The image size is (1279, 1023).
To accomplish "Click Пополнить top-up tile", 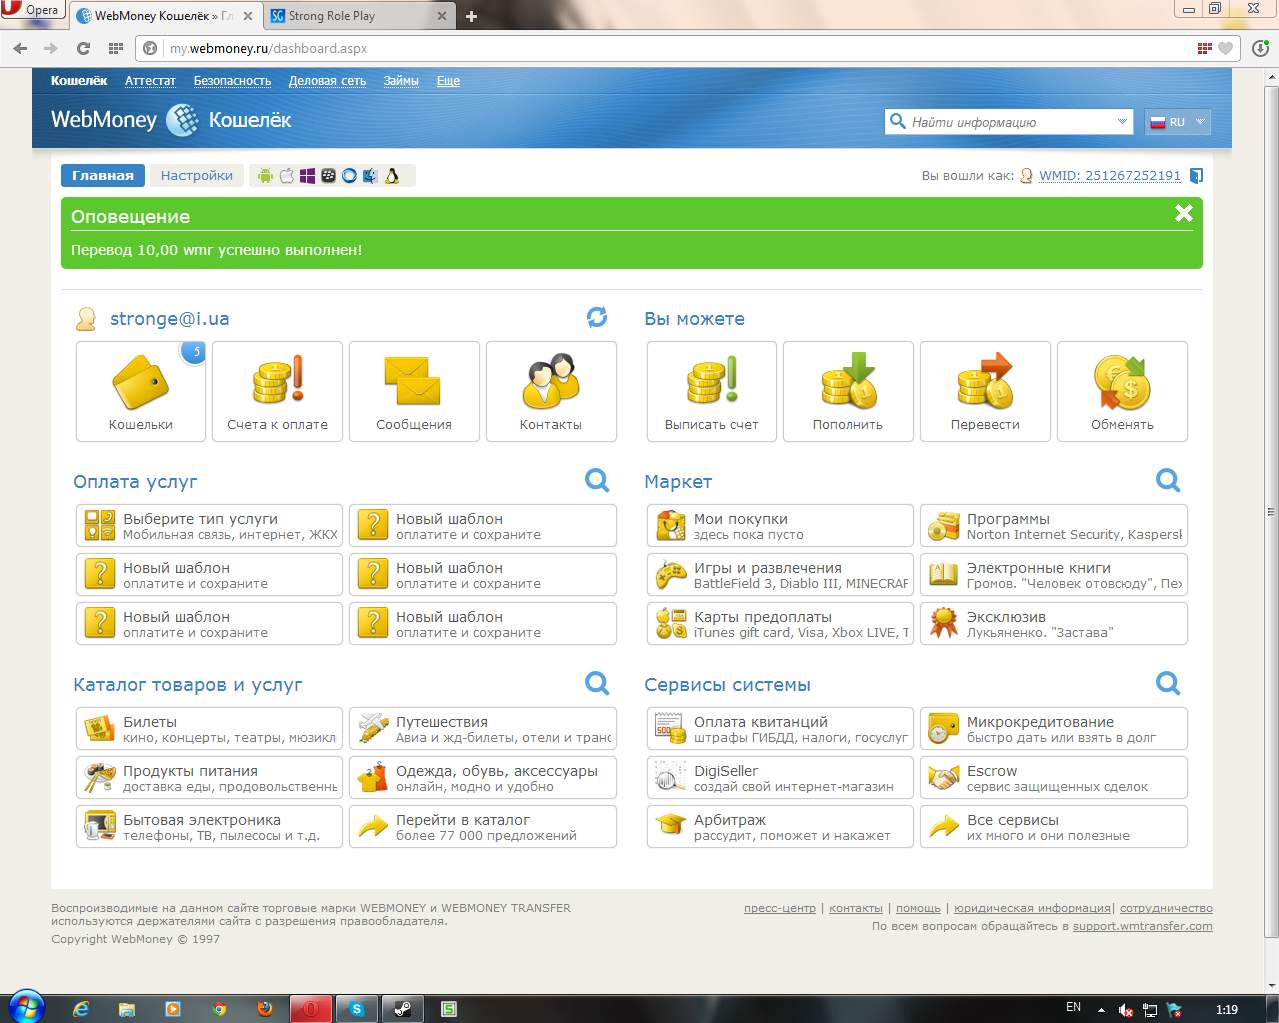I will click(848, 391).
